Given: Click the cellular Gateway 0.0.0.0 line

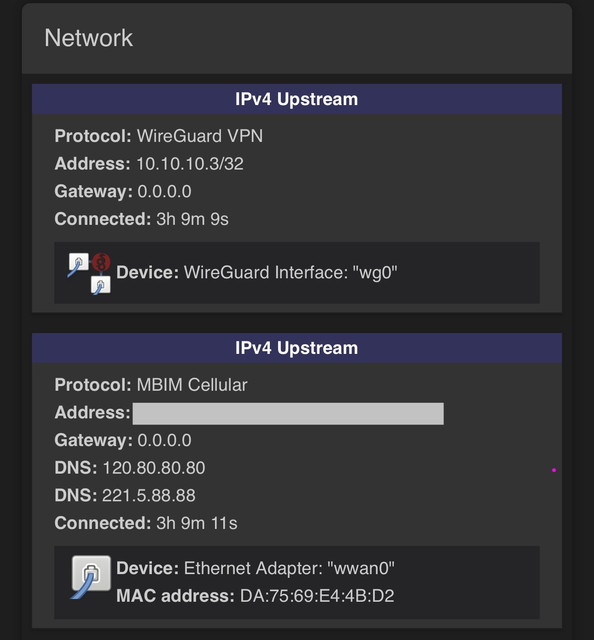Looking at the screenshot, I should [123, 440].
